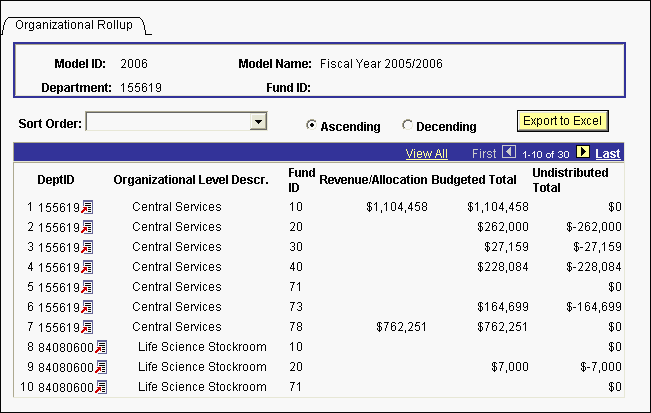Click the Budgeted Total column header
The height and width of the screenshot is (413, 651).
pyautogui.click(x=479, y=180)
